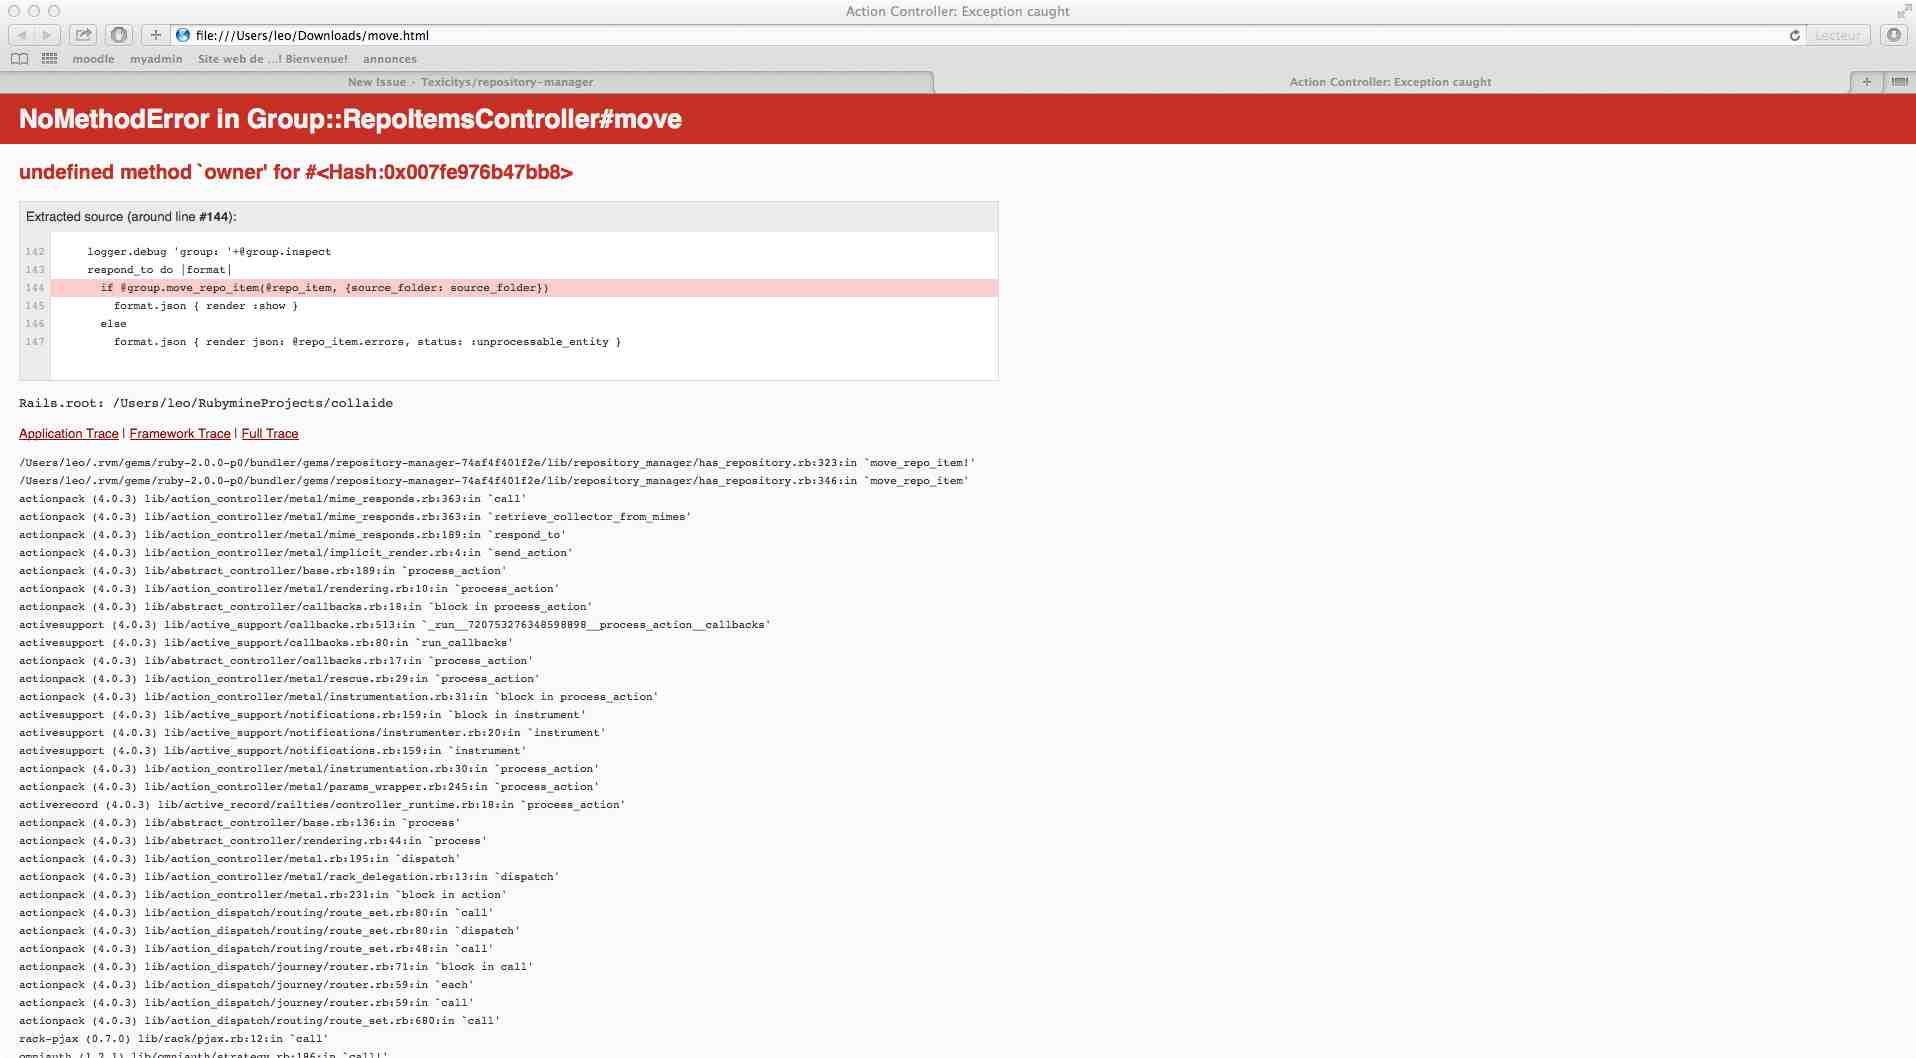The width and height of the screenshot is (1916, 1058).
Task: Click has_repository.rb:323 trace line
Action: tap(497, 463)
